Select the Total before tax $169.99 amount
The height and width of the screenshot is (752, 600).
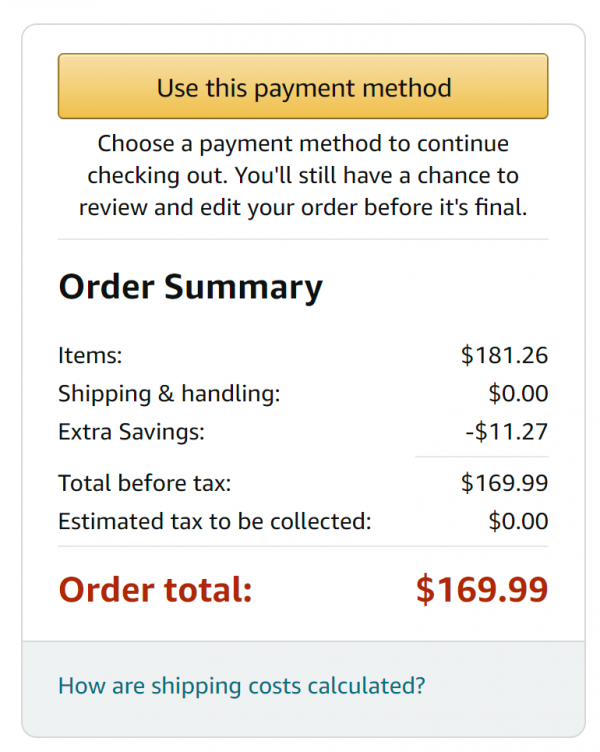504,483
